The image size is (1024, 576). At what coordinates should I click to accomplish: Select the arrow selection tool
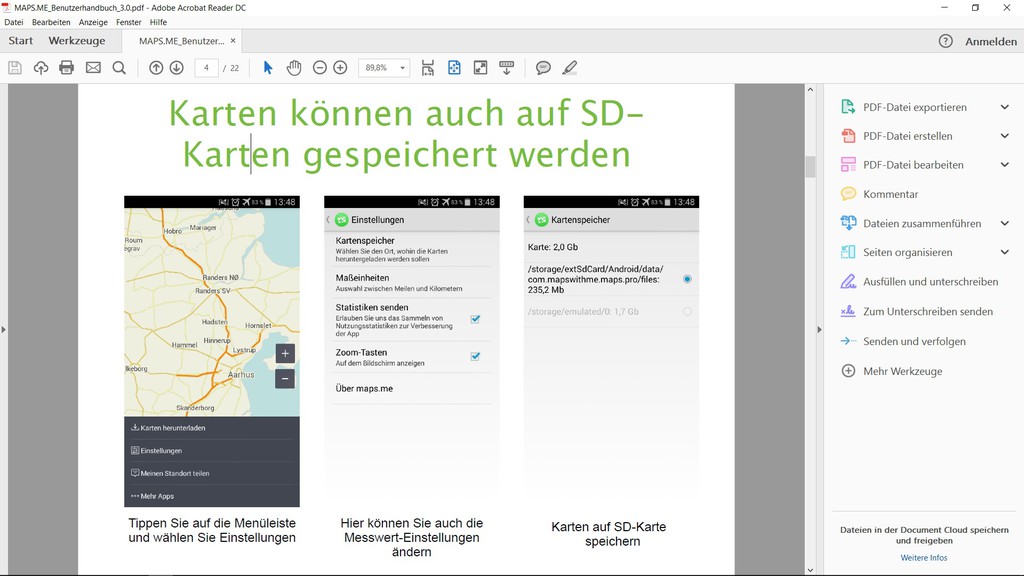tap(268, 67)
